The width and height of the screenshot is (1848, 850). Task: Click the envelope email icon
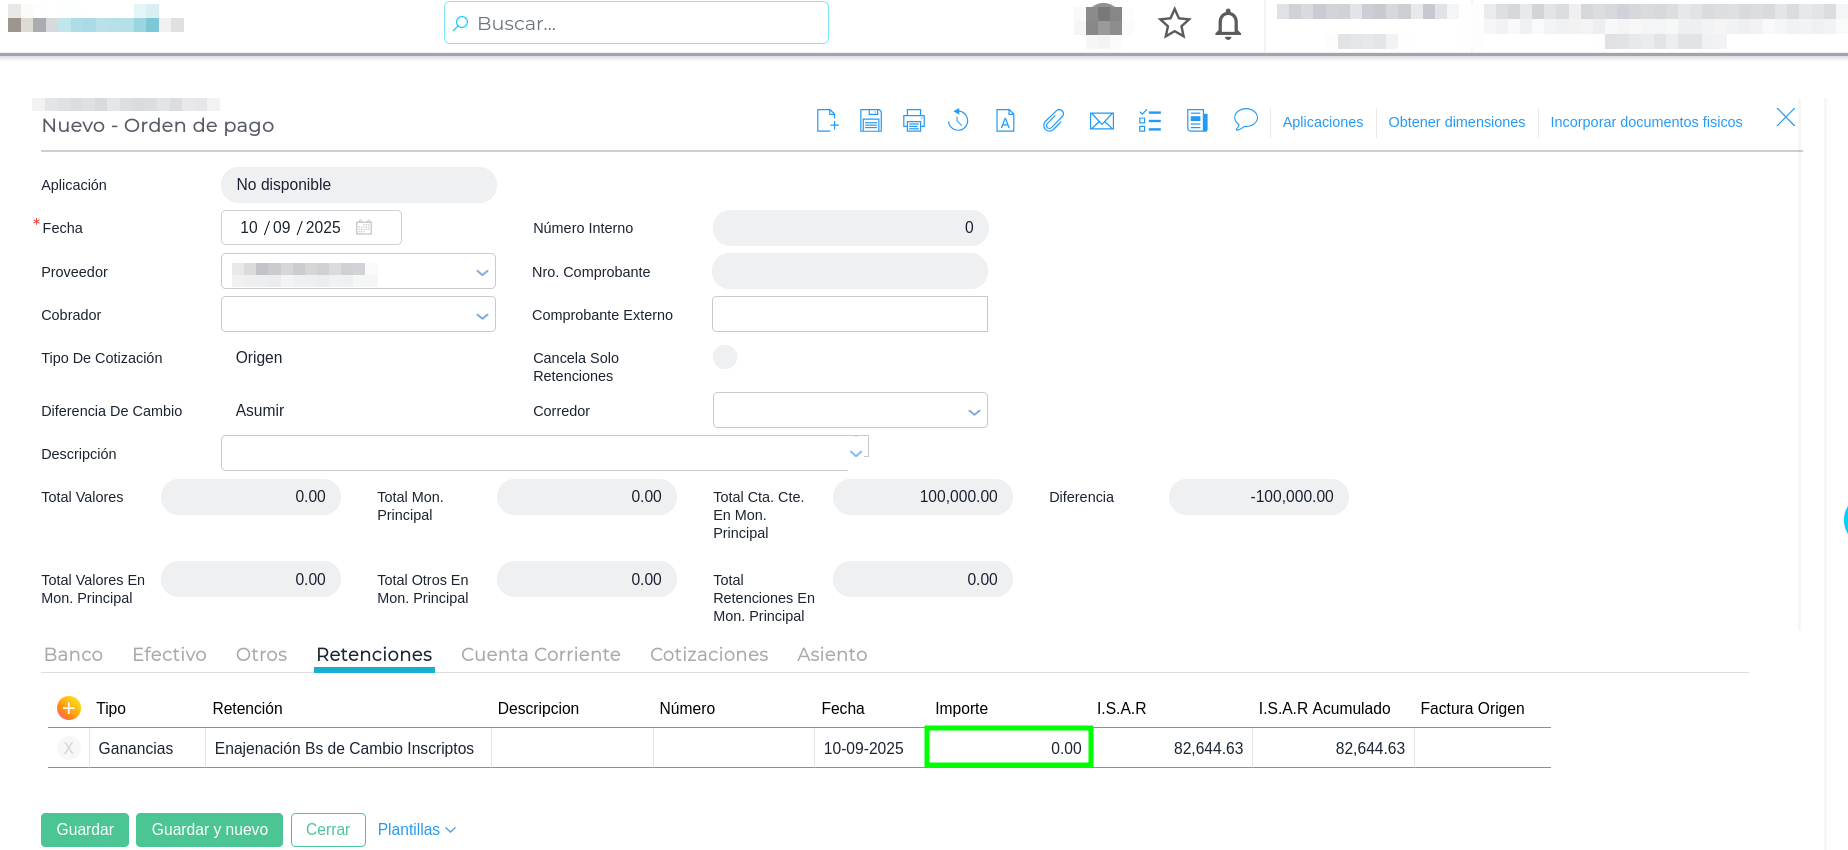point(1102,121)
